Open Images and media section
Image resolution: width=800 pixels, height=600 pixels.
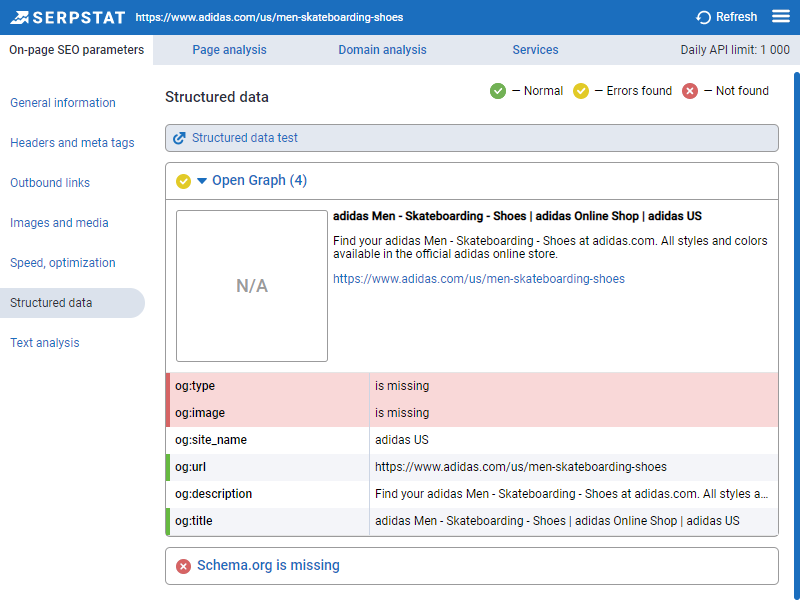pos(59,223)
